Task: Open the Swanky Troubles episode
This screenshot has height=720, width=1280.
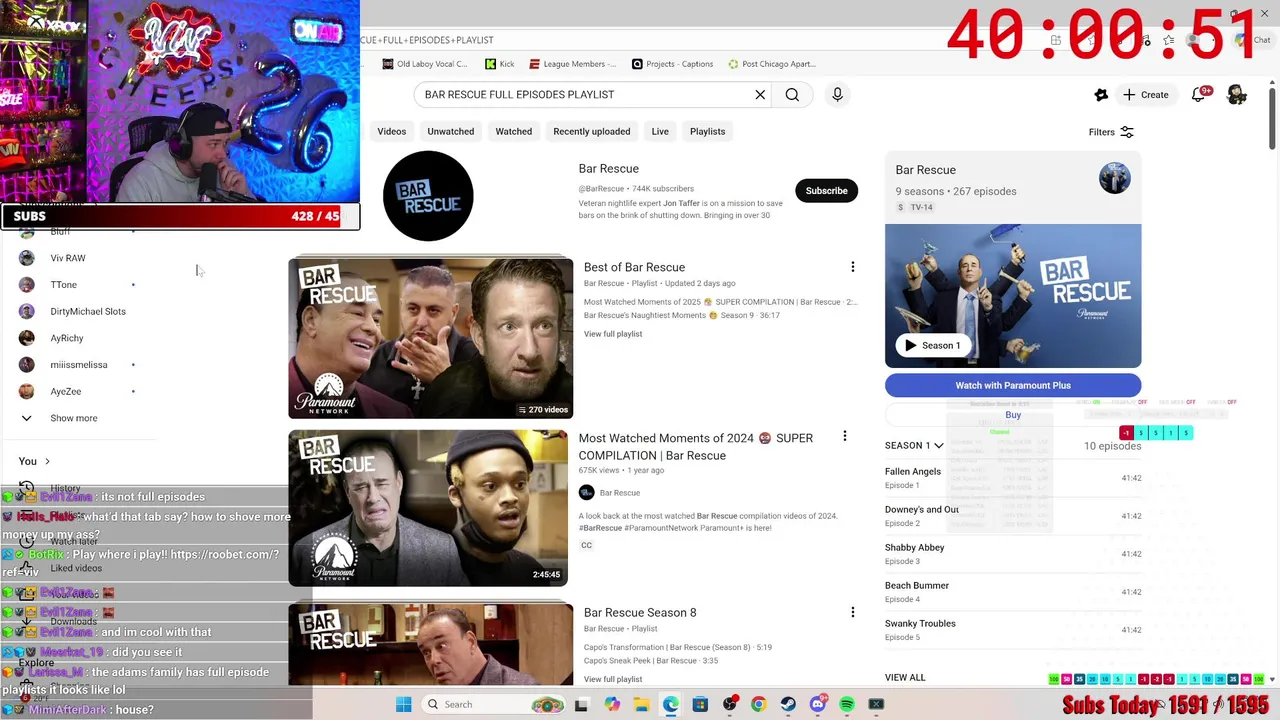Action: (1013, 630)
